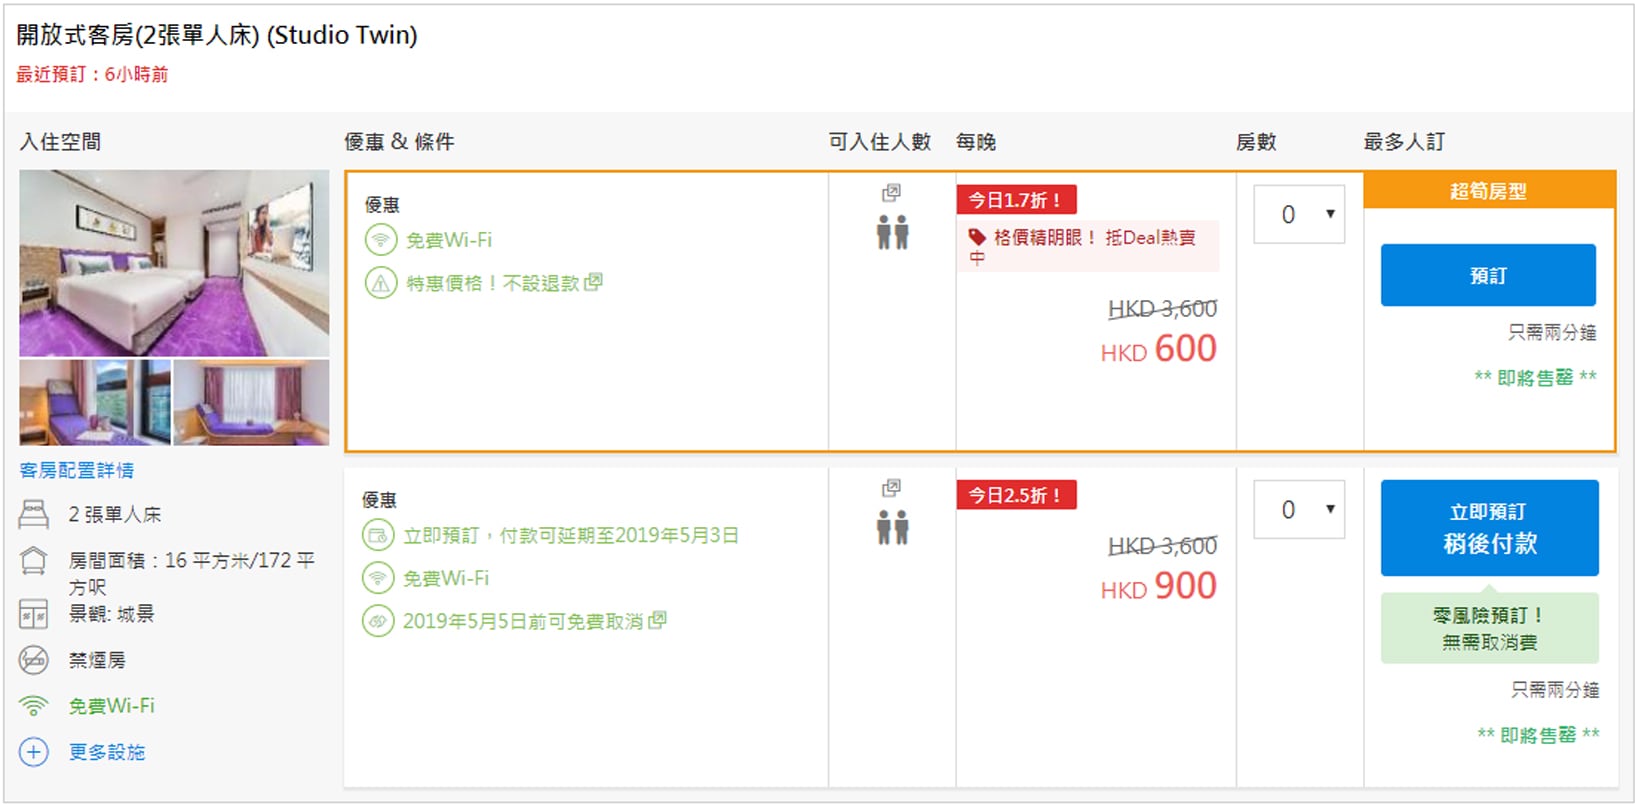Click the external-link icon above first occupancy icon
The height and width of the screenshot is (807, 1635).
(891, 193)
